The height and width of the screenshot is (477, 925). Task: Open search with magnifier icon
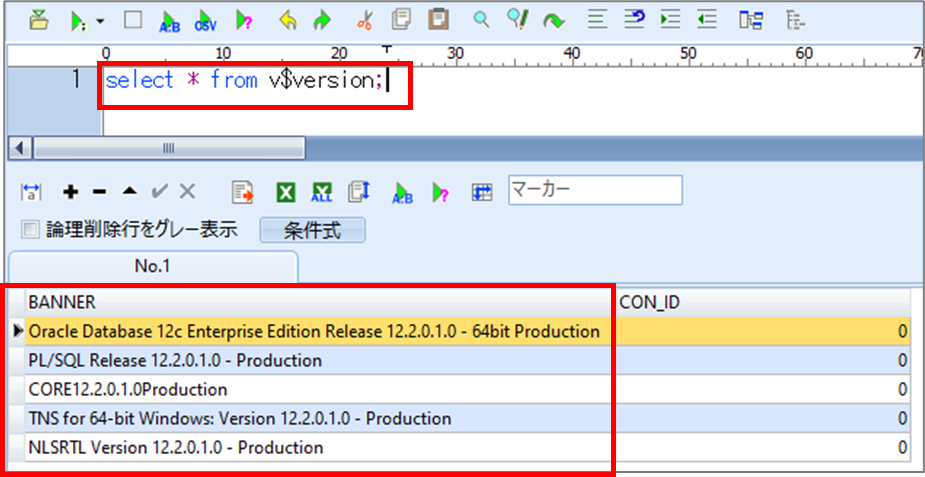click(482, 21)
